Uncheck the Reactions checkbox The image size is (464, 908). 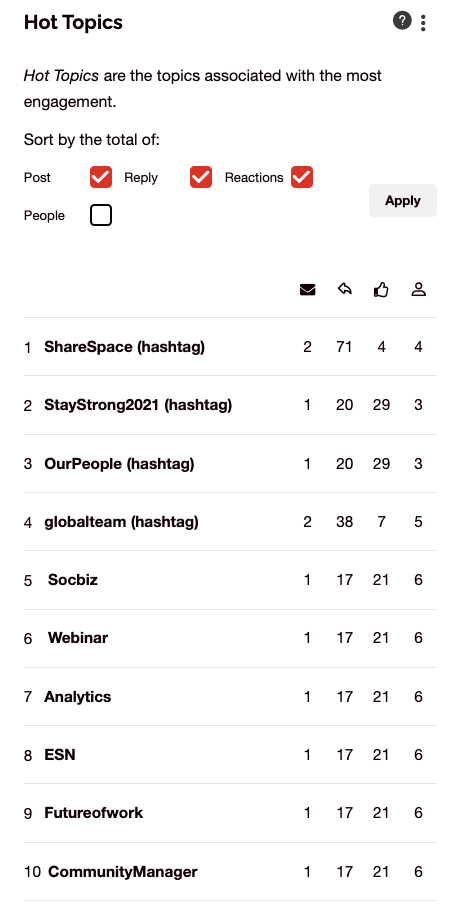point(302,177)
